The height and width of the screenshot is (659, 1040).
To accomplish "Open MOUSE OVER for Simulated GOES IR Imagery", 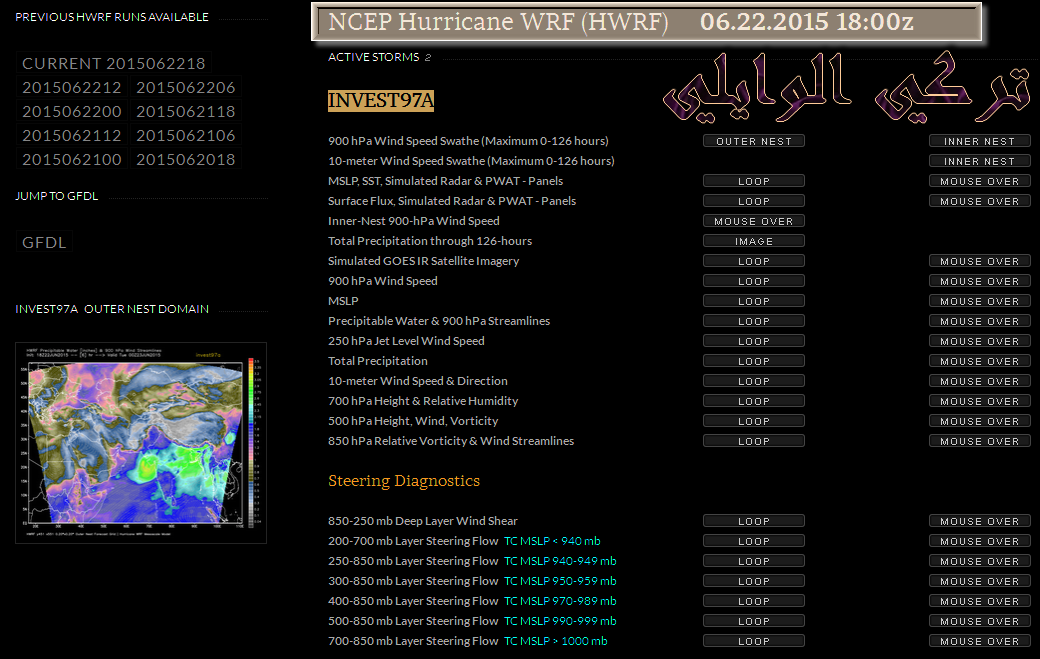I will pos(980,261).
